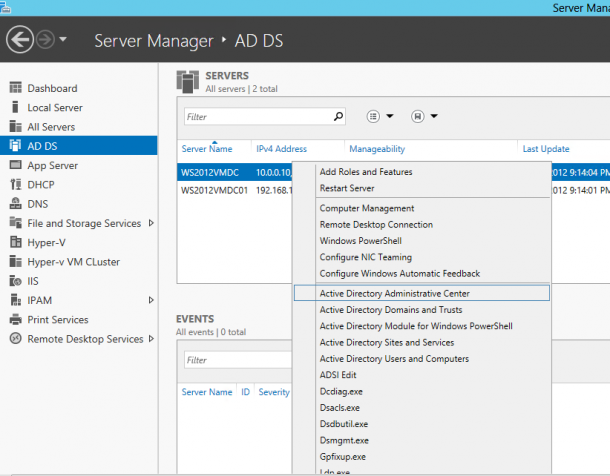This screenshot has height=476, width=610.
Task: Launch ADSI Edit
Action: pos(422,375)
